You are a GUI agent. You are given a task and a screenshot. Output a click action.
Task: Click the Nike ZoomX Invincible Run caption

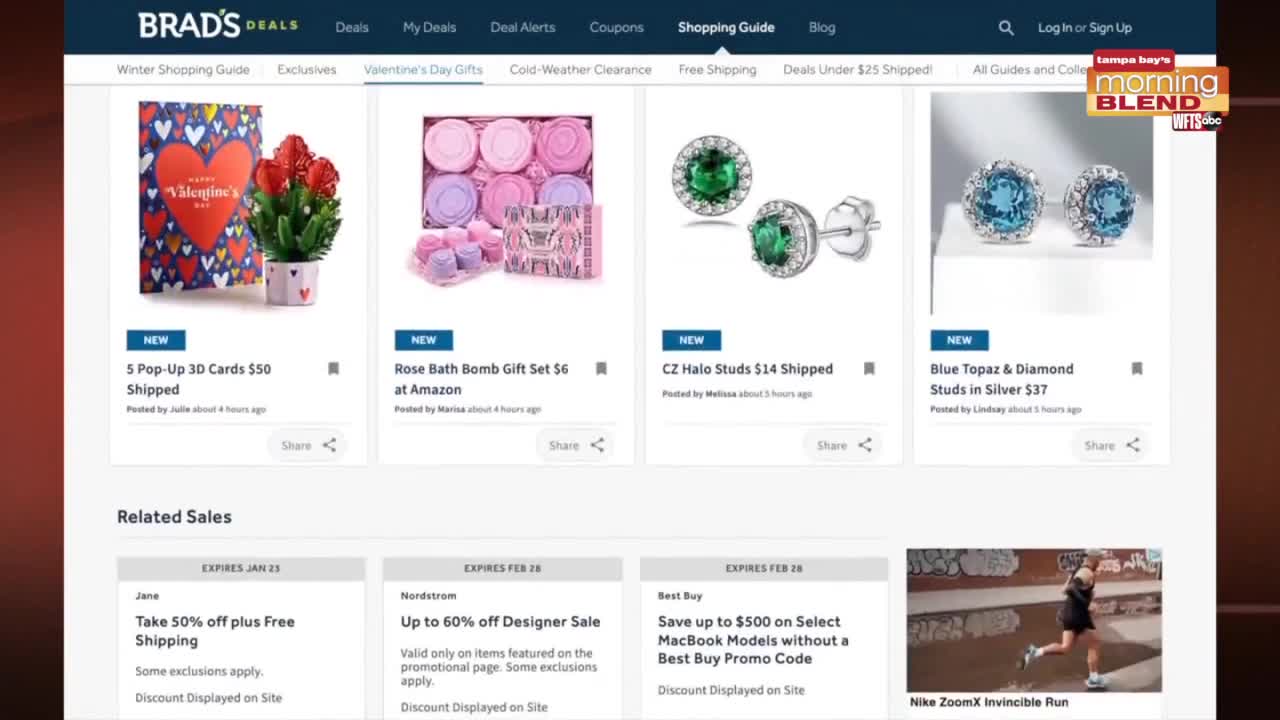tap(989, 702)
